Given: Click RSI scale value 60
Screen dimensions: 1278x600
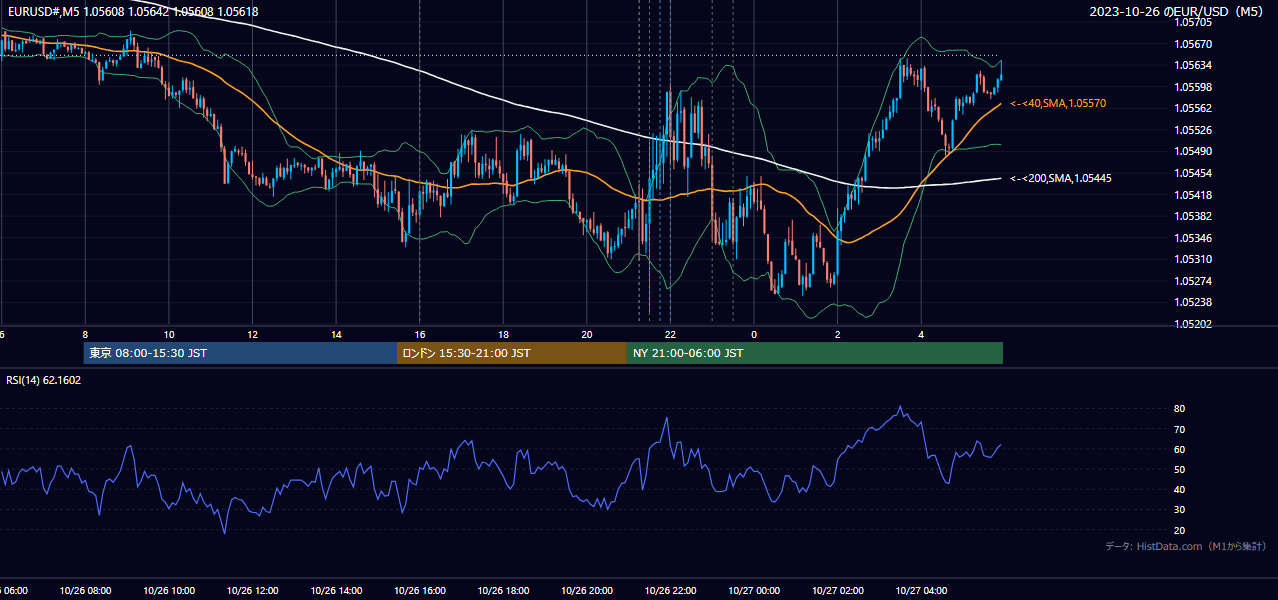Looking at the screenshot, I should point(1179,449).
